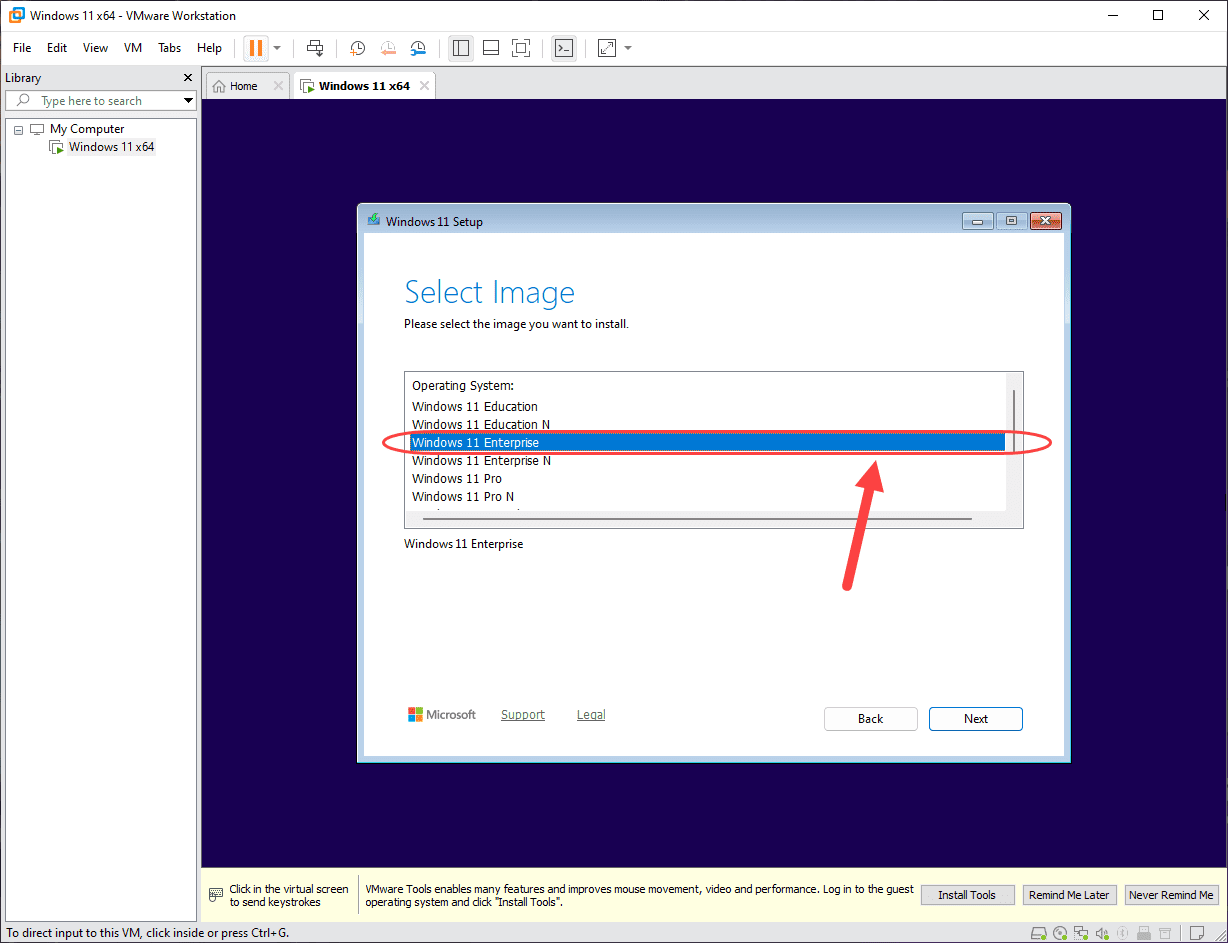Click the stretch guest display icon

(x=607, y=48)
